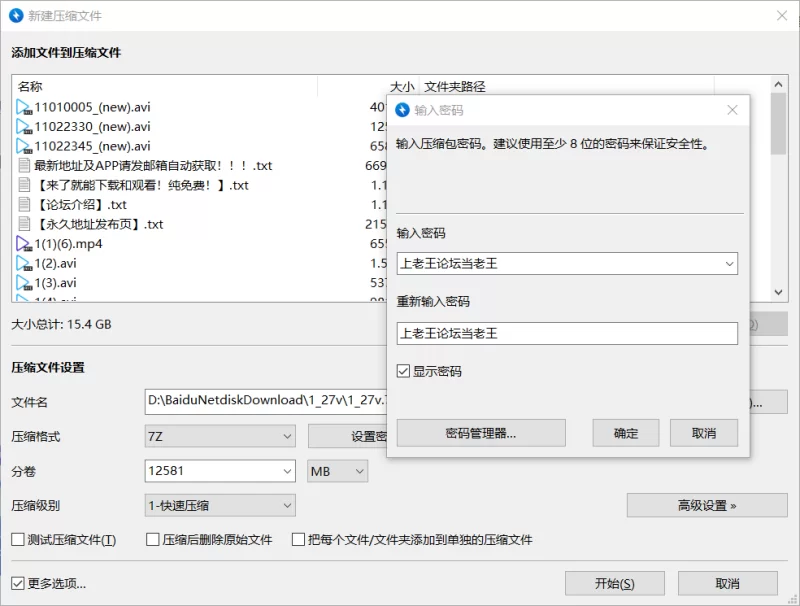
Task: Open 密码管理器... button
Action: click(x=481, y=433)
